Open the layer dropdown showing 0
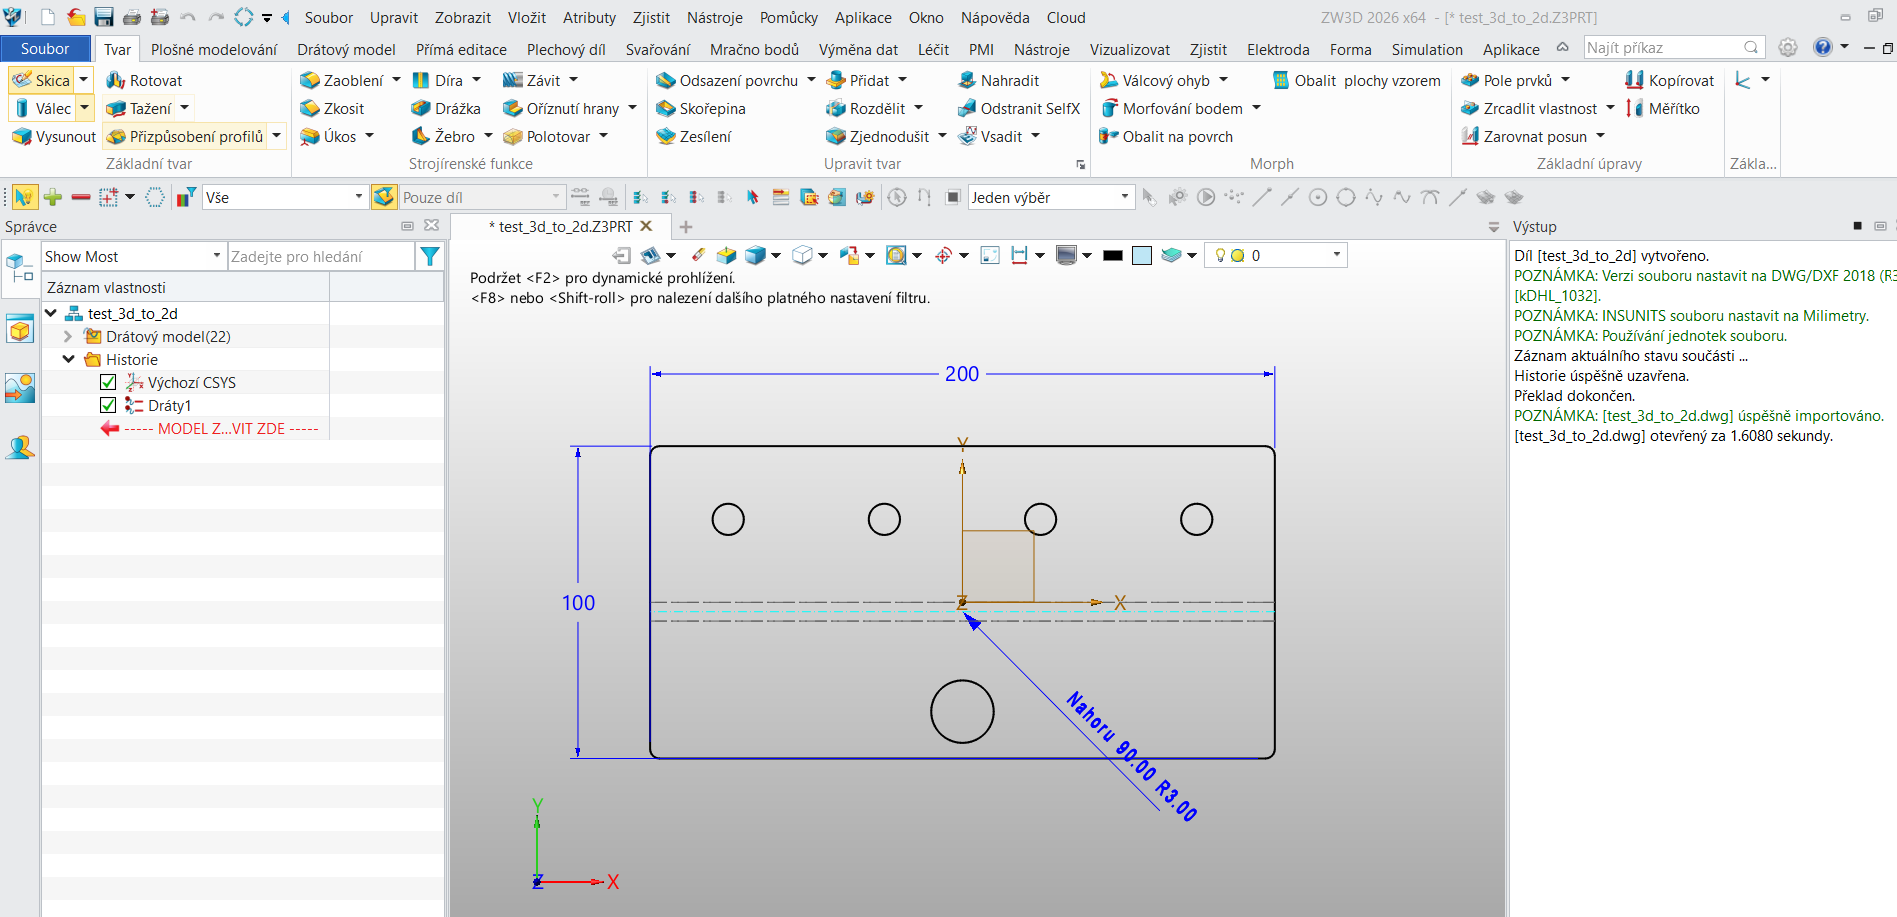Image resolution: width=1897 pixels, height=917 pixels. [1276, 255]
